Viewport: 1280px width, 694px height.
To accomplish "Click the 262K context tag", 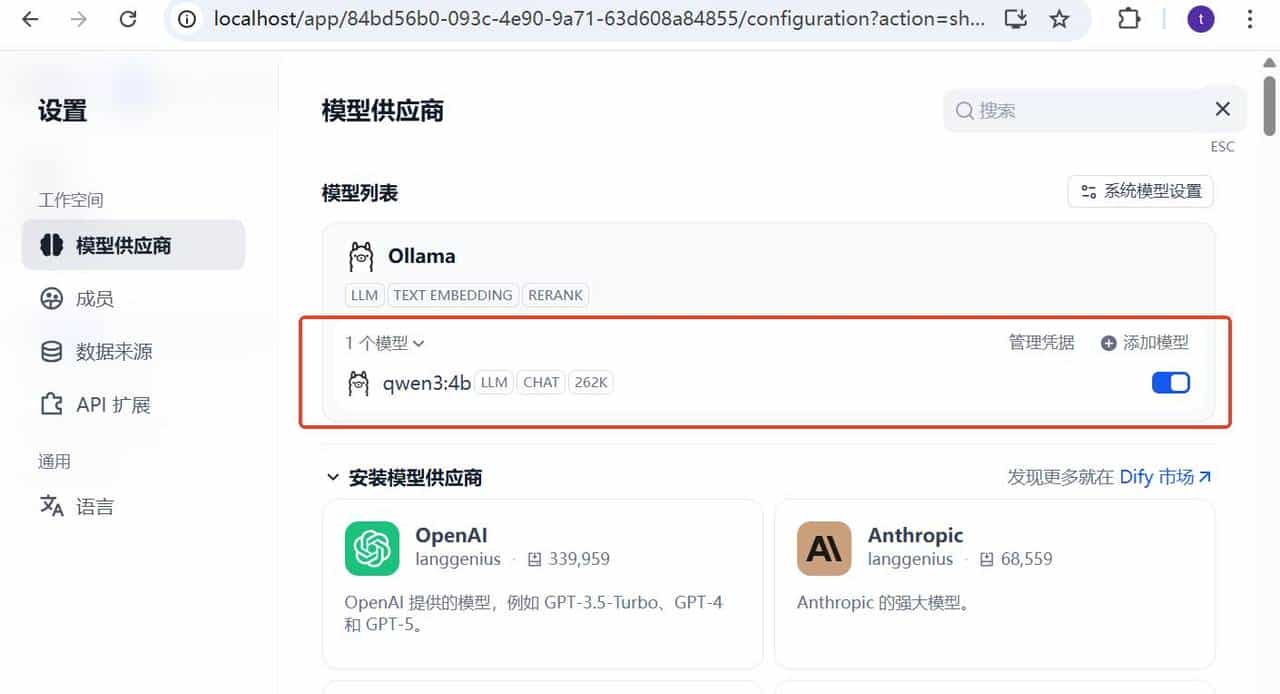I will (x=591, y=382).
